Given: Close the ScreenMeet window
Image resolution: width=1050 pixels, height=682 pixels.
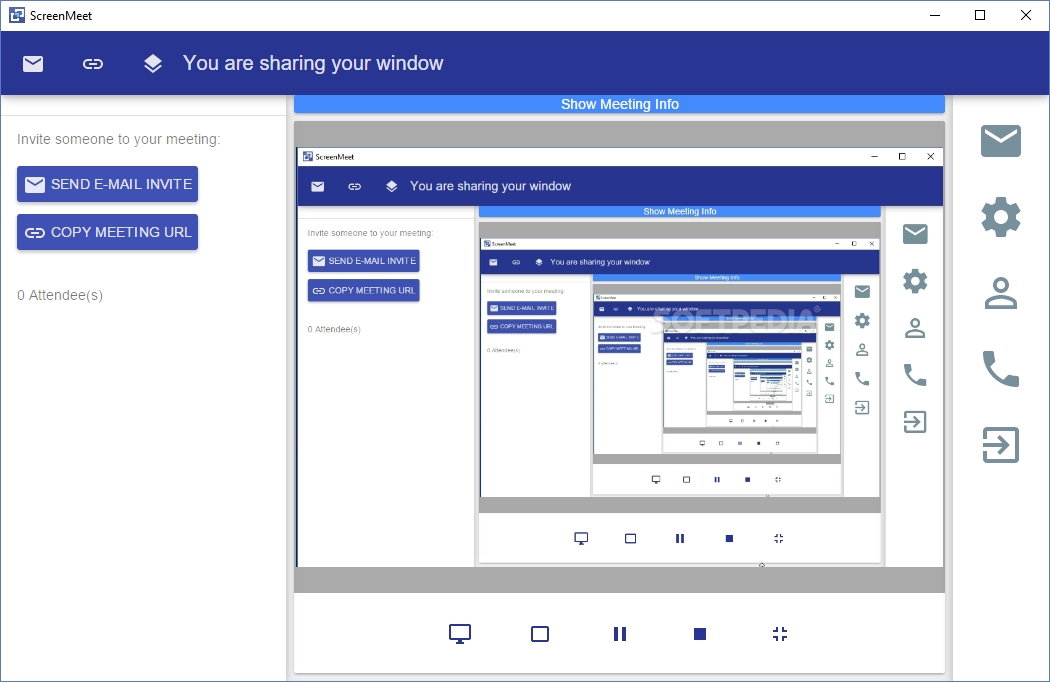Looking at the screenshot, I should coord(1025,15).
